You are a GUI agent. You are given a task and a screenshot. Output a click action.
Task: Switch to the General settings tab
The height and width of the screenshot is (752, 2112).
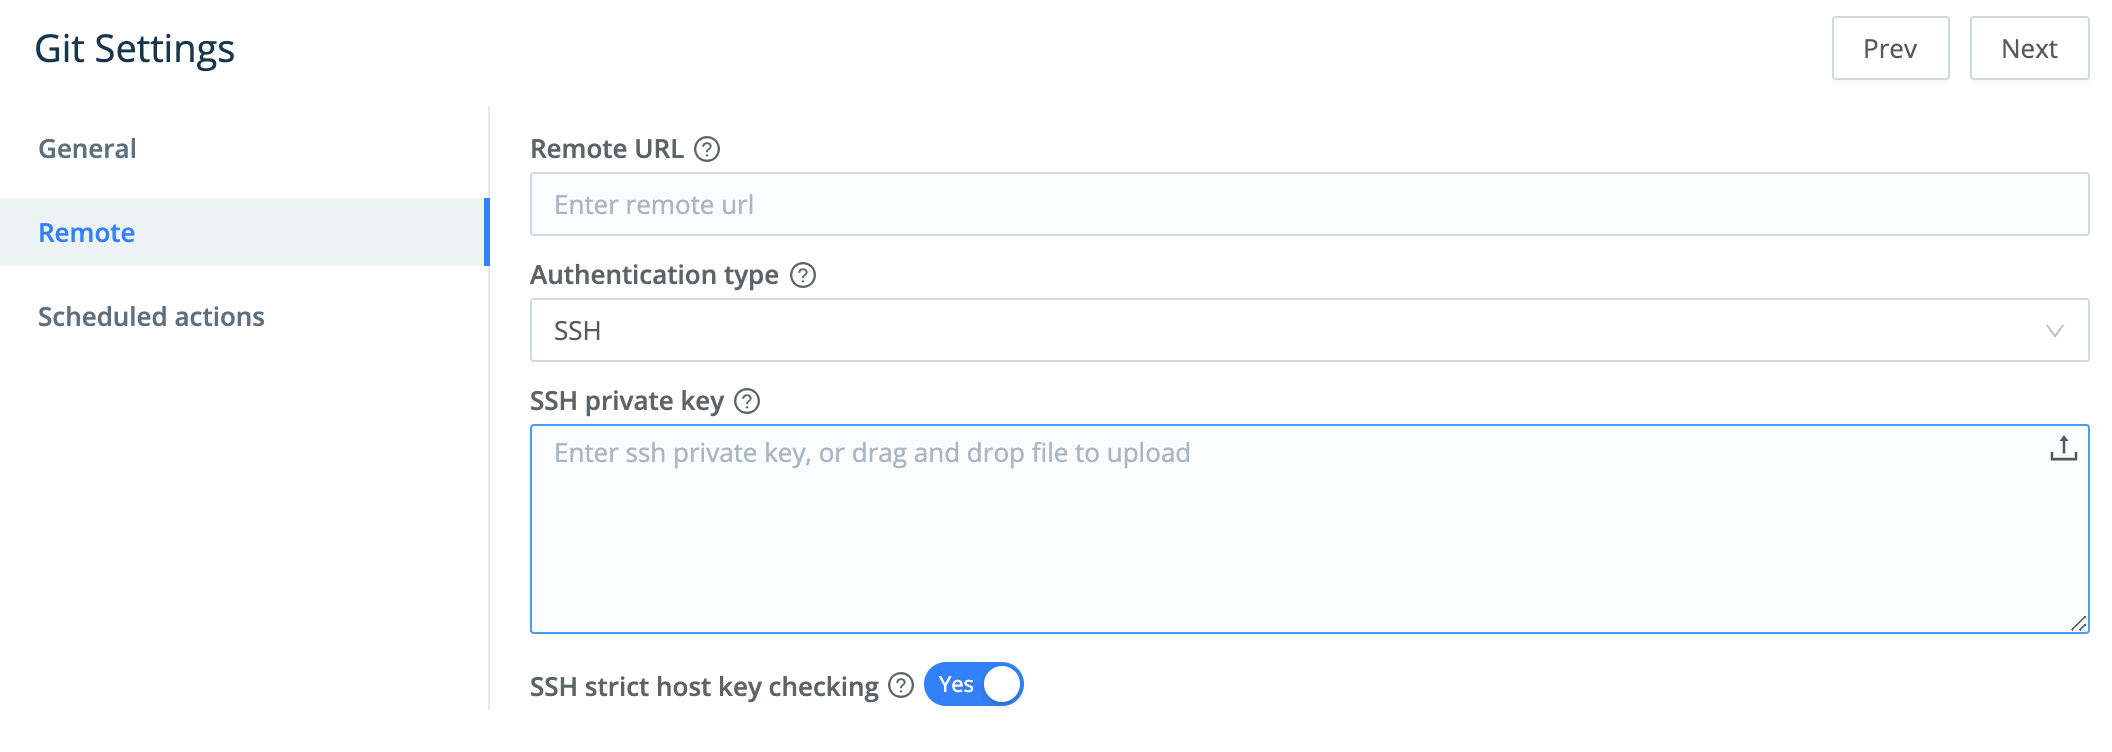coord(86,148)
